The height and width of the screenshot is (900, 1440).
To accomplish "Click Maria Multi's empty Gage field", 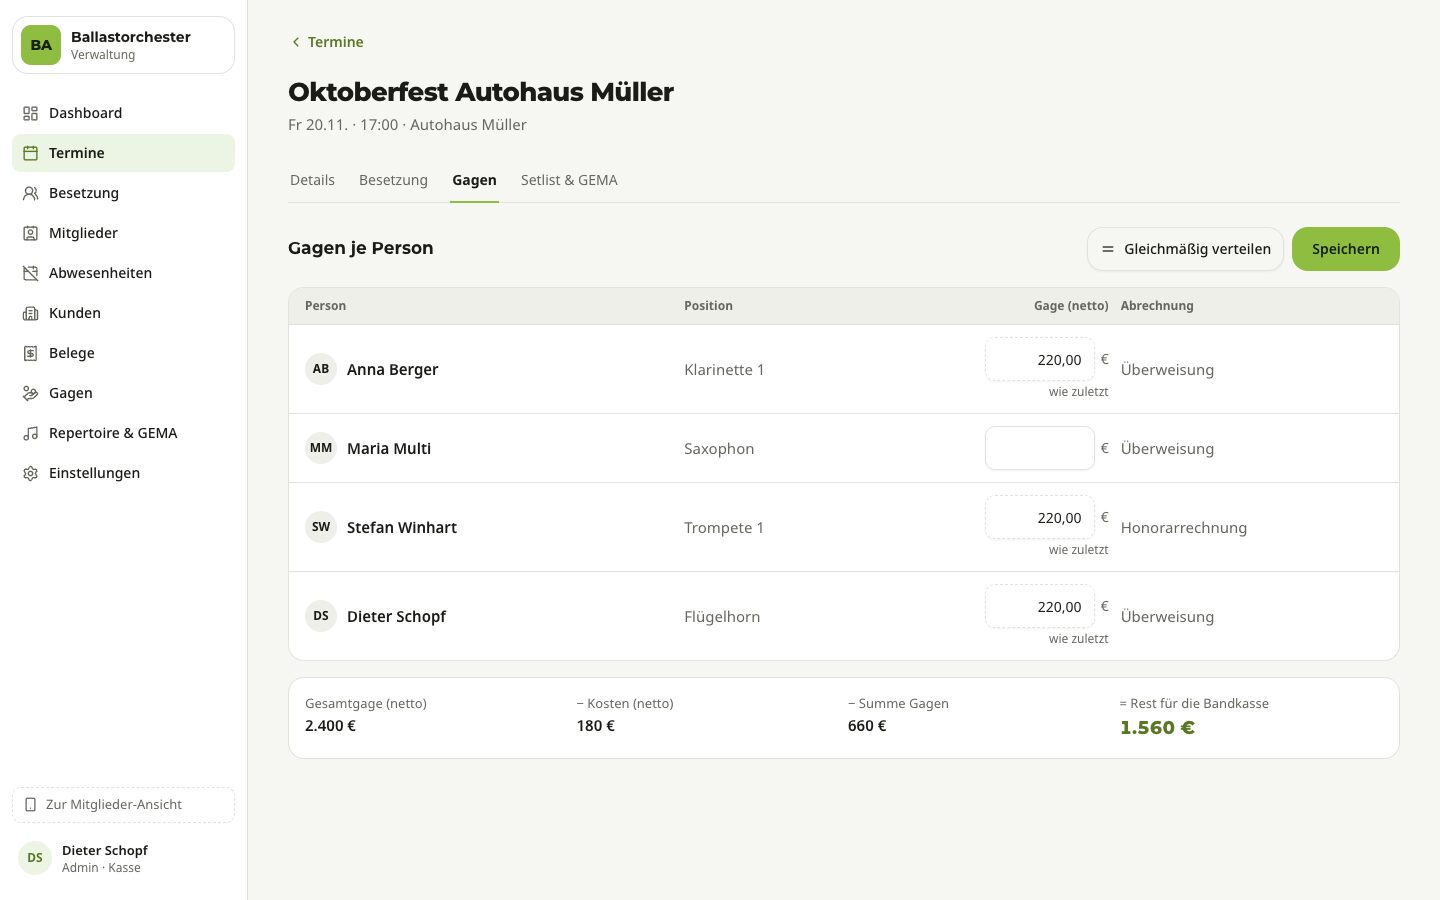I will coord(1040,448).
